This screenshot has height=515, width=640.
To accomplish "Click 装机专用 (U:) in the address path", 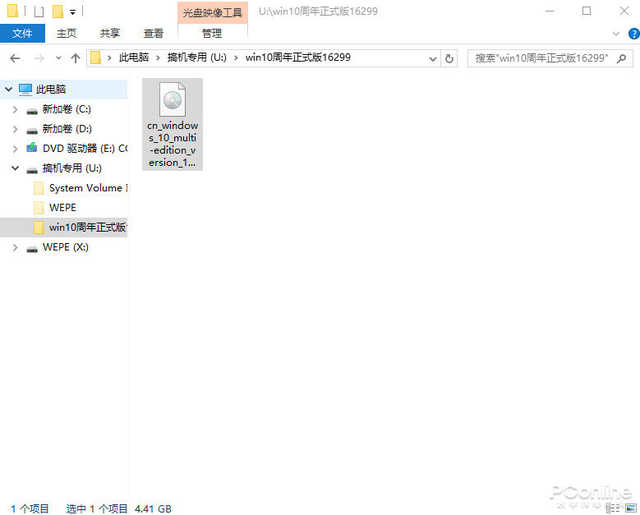I will click(x=197, y=58).
